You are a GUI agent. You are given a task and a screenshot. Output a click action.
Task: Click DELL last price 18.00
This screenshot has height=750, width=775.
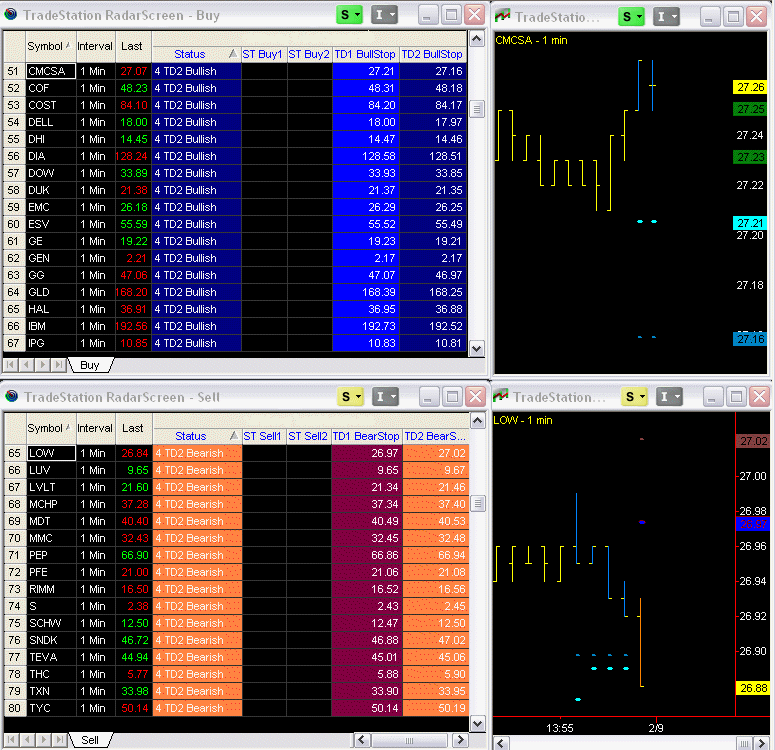(x=133, y=122)
